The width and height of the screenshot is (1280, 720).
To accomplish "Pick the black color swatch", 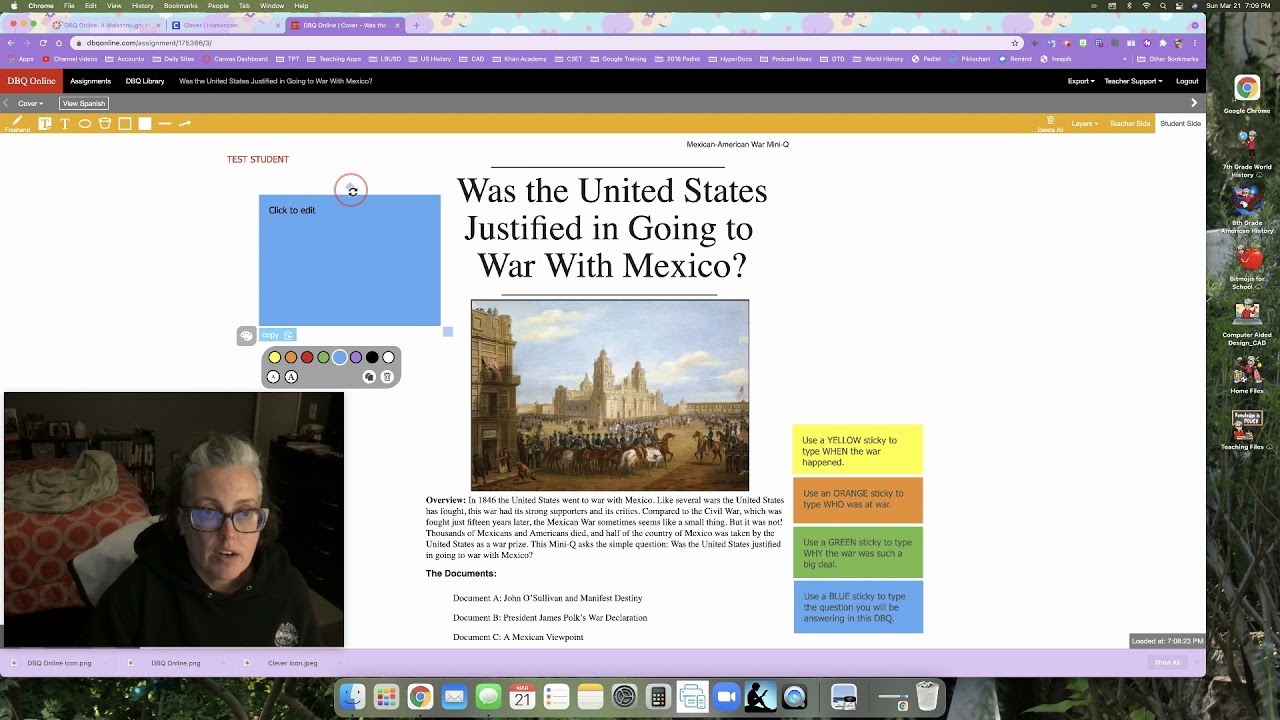I will [372, 357].
